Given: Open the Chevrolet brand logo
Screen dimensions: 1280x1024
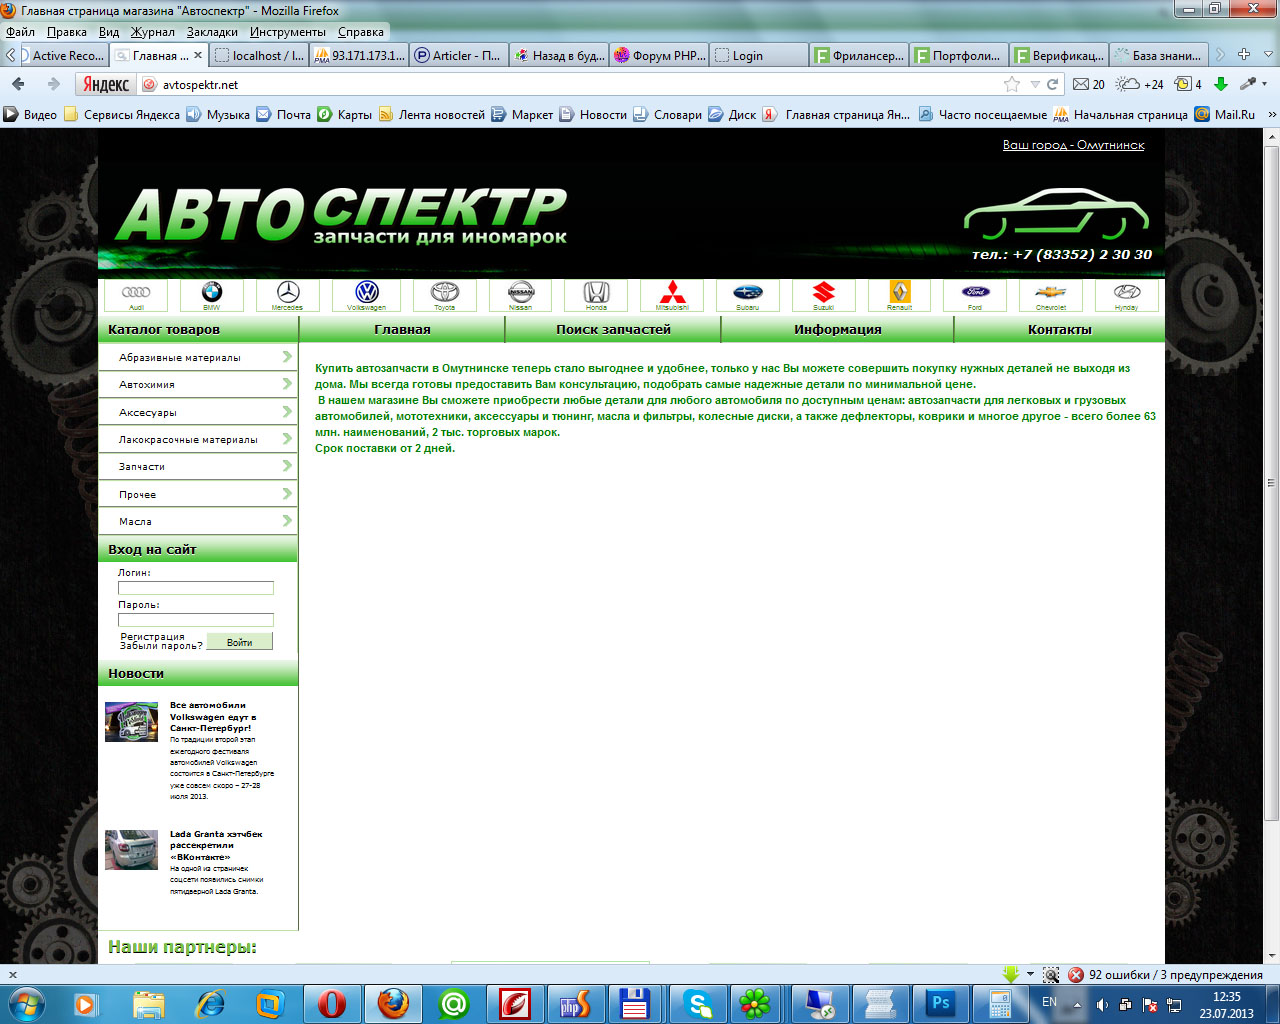Looking at the screenshot, I should (1051, 295).
